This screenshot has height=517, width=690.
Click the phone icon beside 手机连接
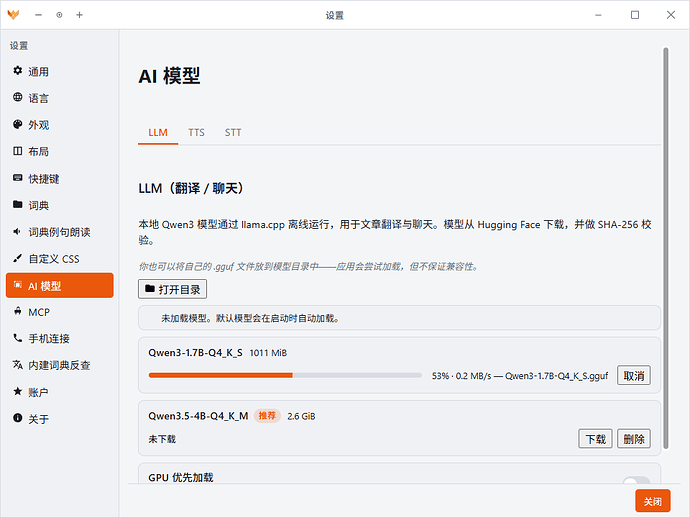click(x=18, y=338)
